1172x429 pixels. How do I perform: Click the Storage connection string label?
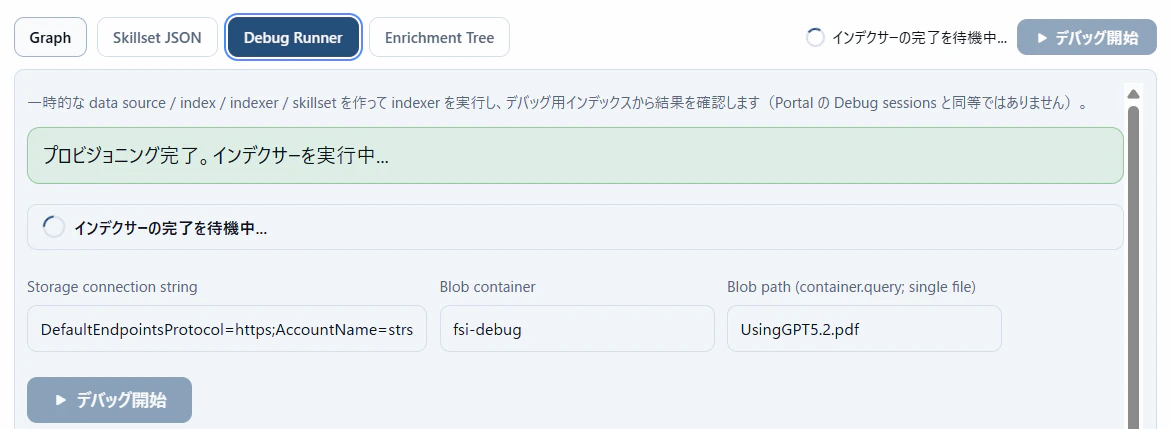[x=112, y=287]
